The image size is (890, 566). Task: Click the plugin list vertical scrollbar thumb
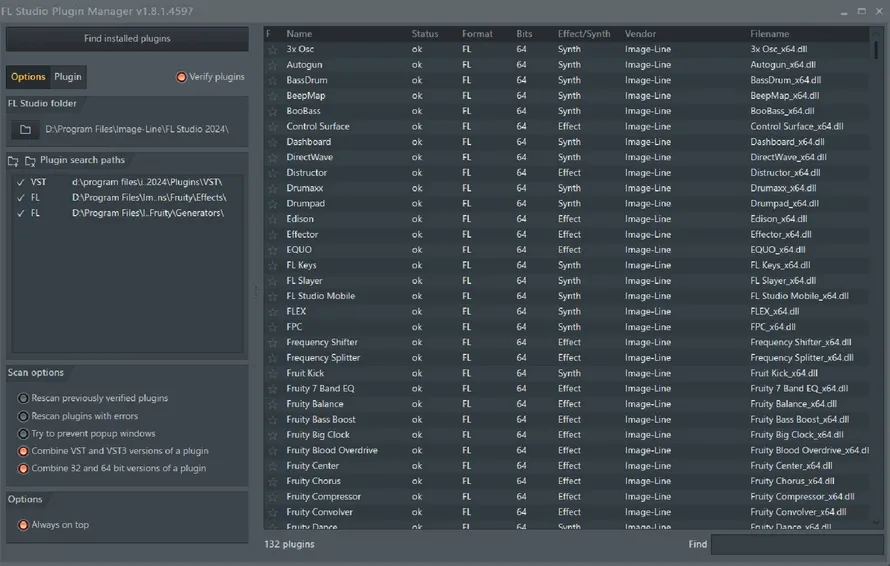click(876, 50)
